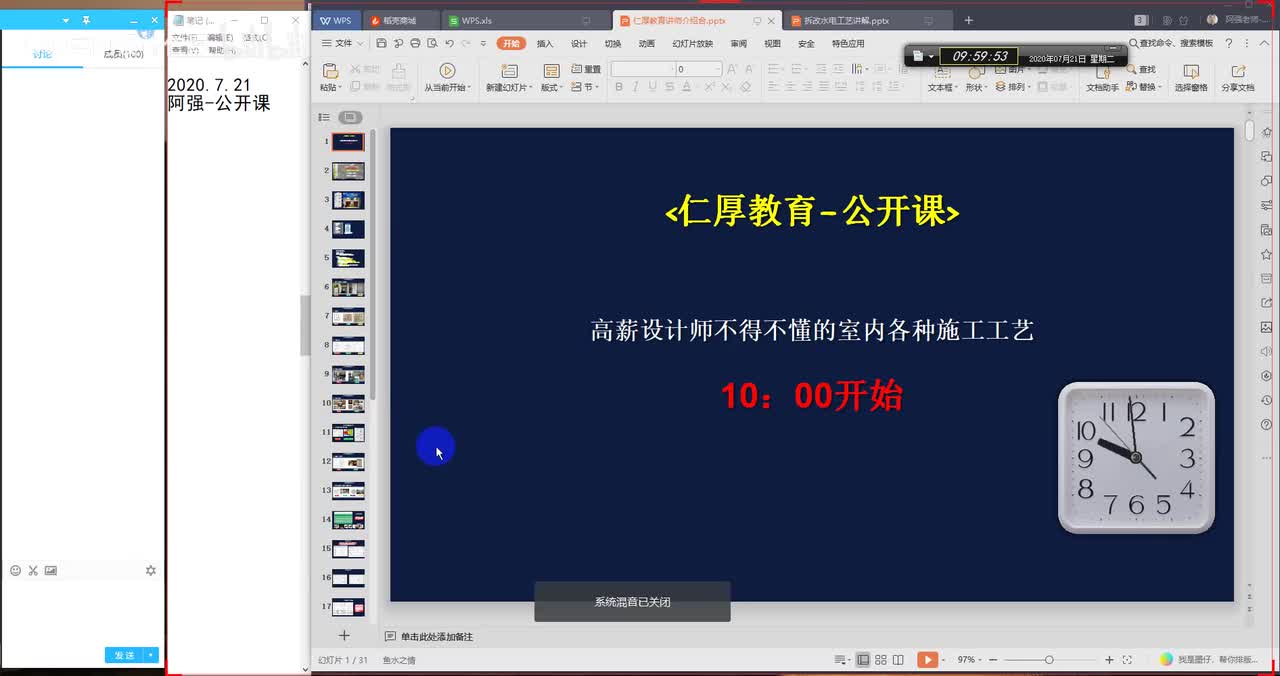Open quick access toolbar customize dropdown
Viewport: 1280px width, 676px height.
click(483, 44)
